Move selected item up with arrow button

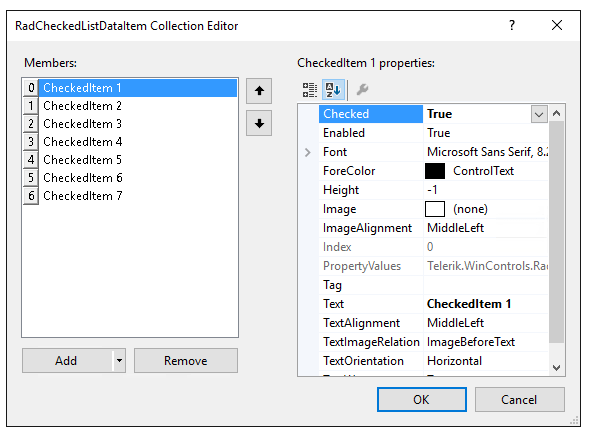tap(259, 91)
